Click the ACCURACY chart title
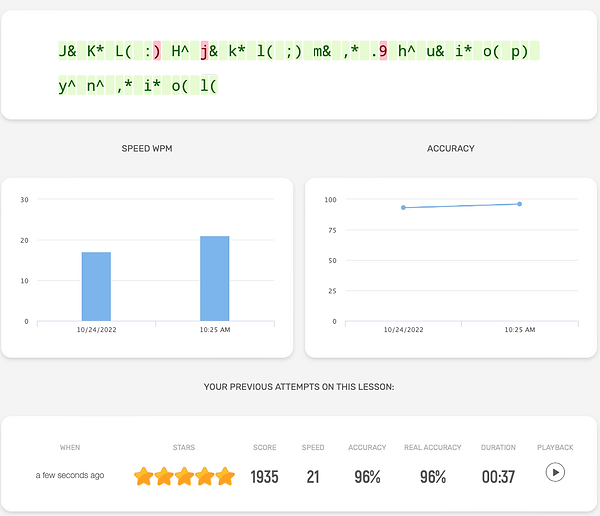600x516 pixels. [451, 149]
